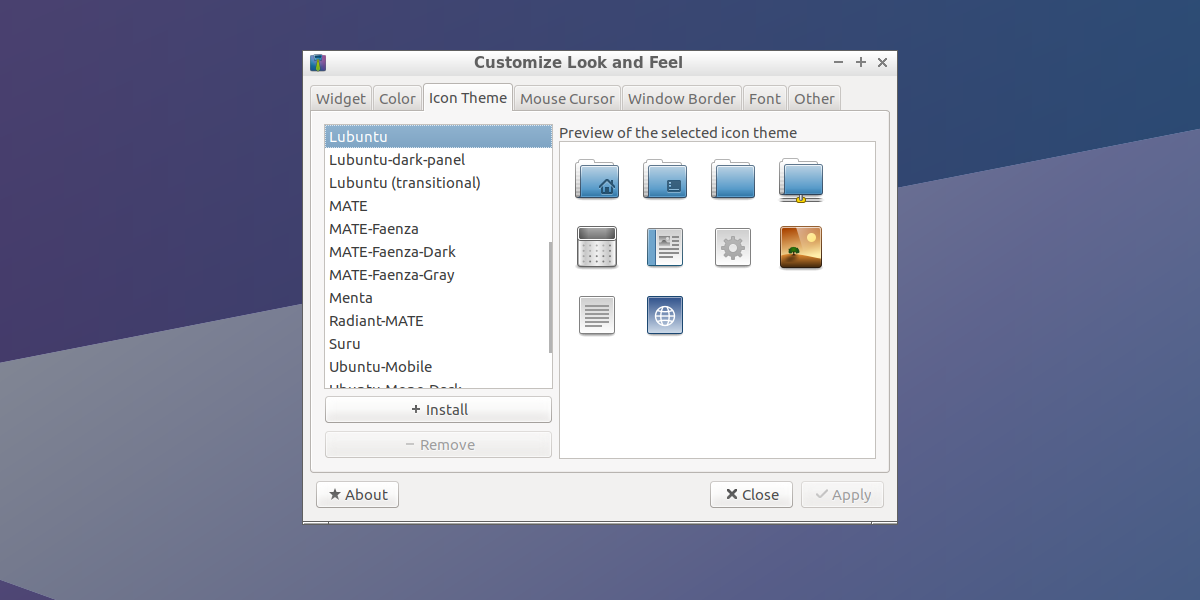The image size is (1200, 600).
Task: Close window via title bar X
Action: 882,62
